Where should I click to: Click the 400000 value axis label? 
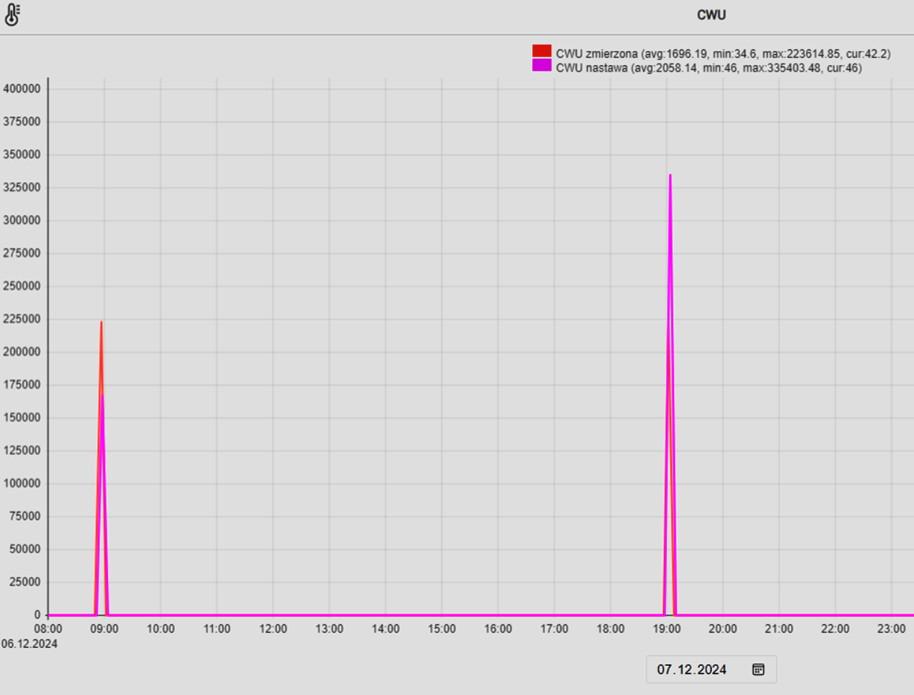click(x=22, y=89)
